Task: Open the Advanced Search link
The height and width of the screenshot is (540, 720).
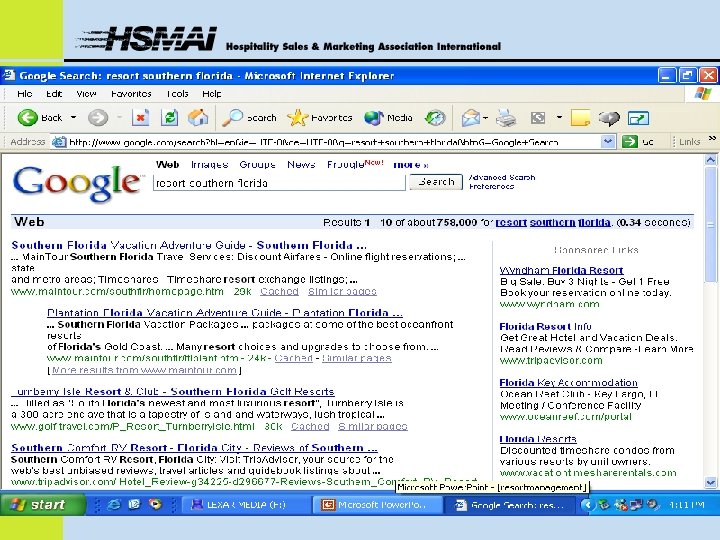Action: click(502, 177)
